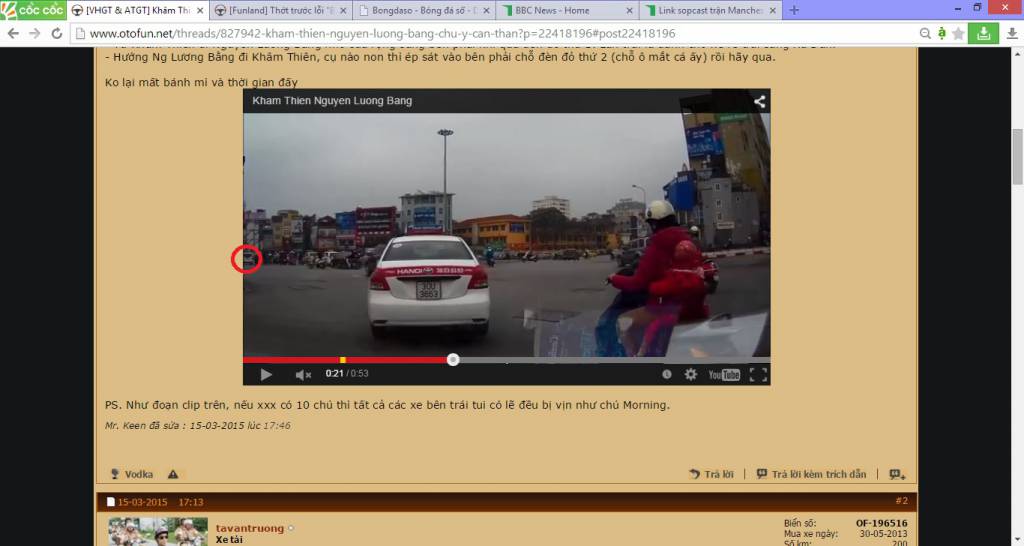
Task: Click the Cốc Cốc browser logo button
Action: pyautogui.click(x=33, y=10)
